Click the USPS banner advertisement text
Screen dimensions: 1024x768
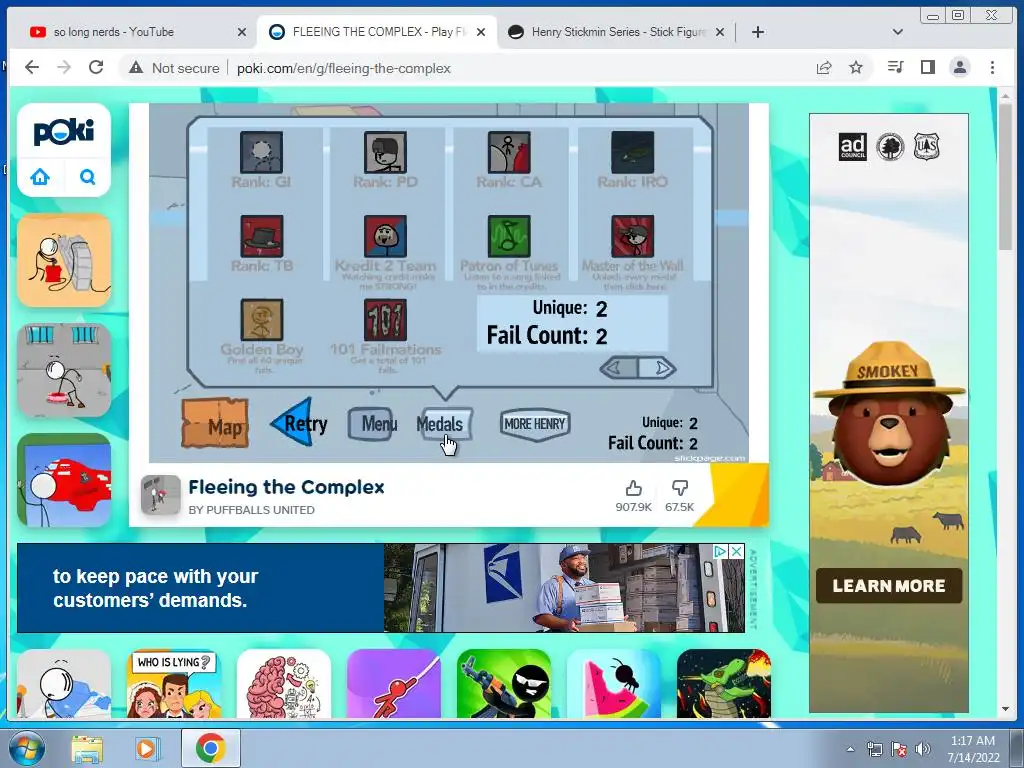coord(155,588)
